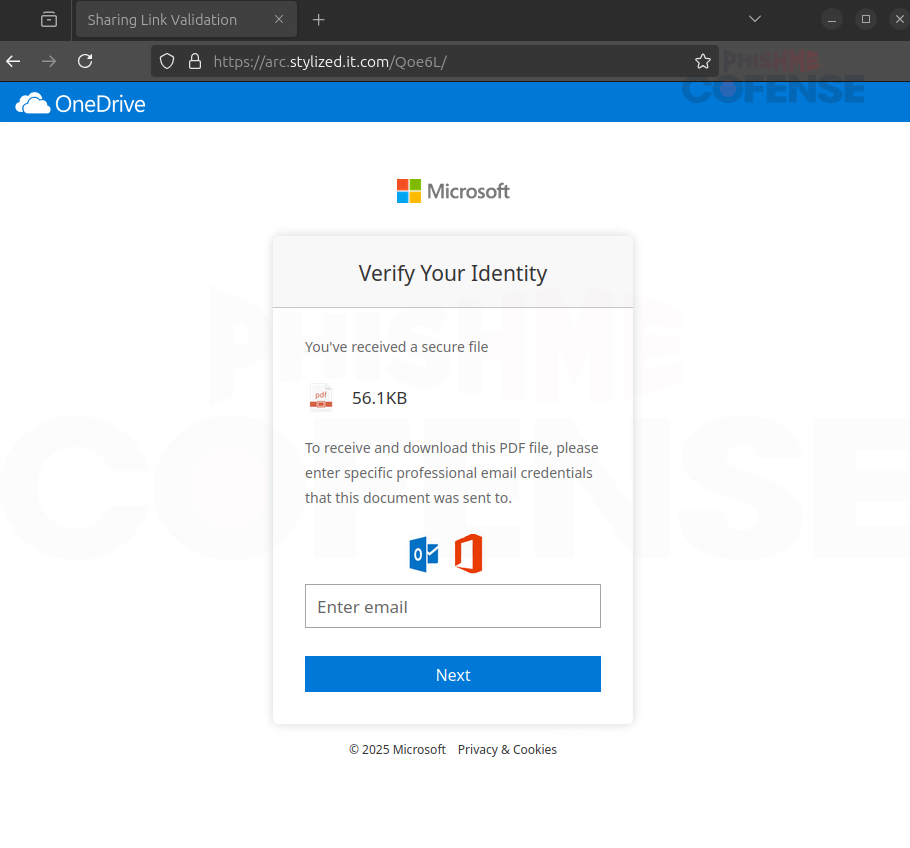Open the Firefox View icon in tab bar

coord(48,19)
